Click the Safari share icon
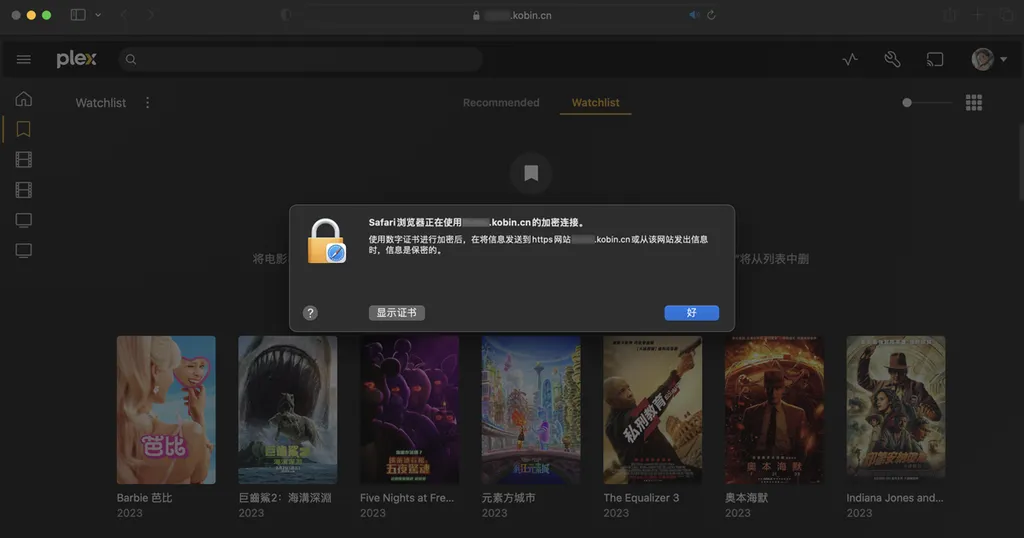This screenshot has width=1024, height=538. coord(950,15)
